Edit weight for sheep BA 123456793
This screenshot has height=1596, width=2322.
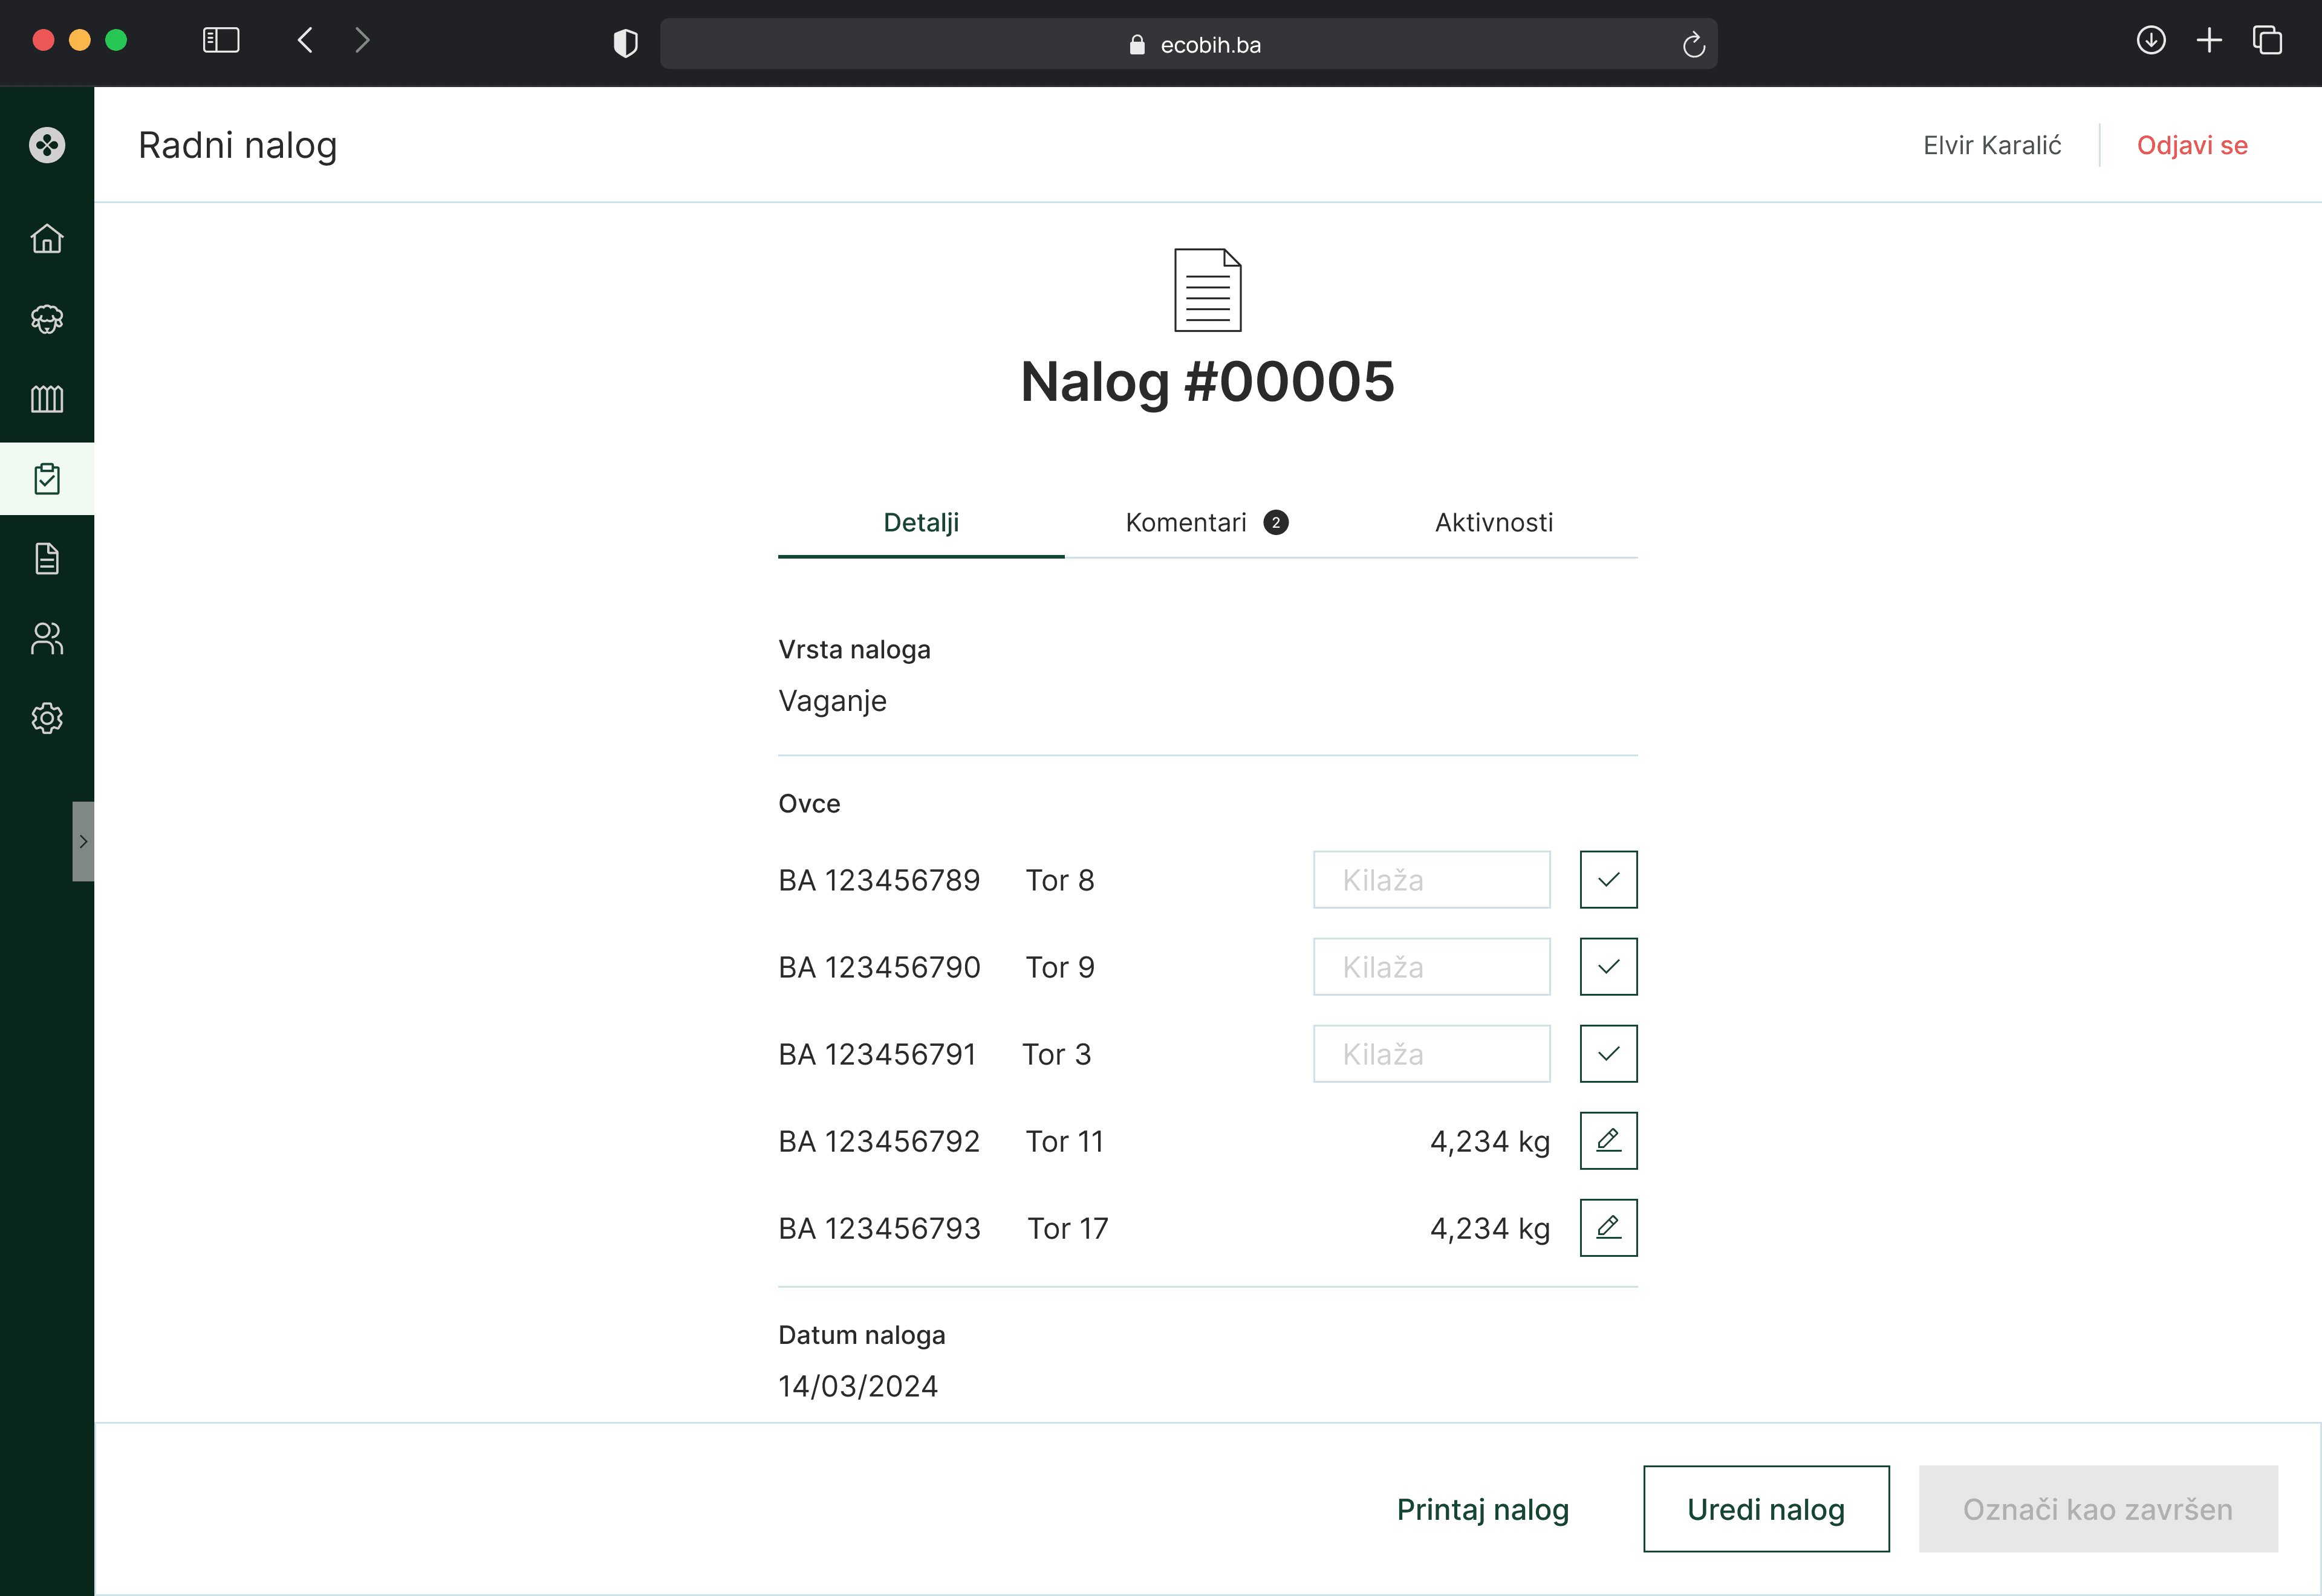coord(1608,1227)
